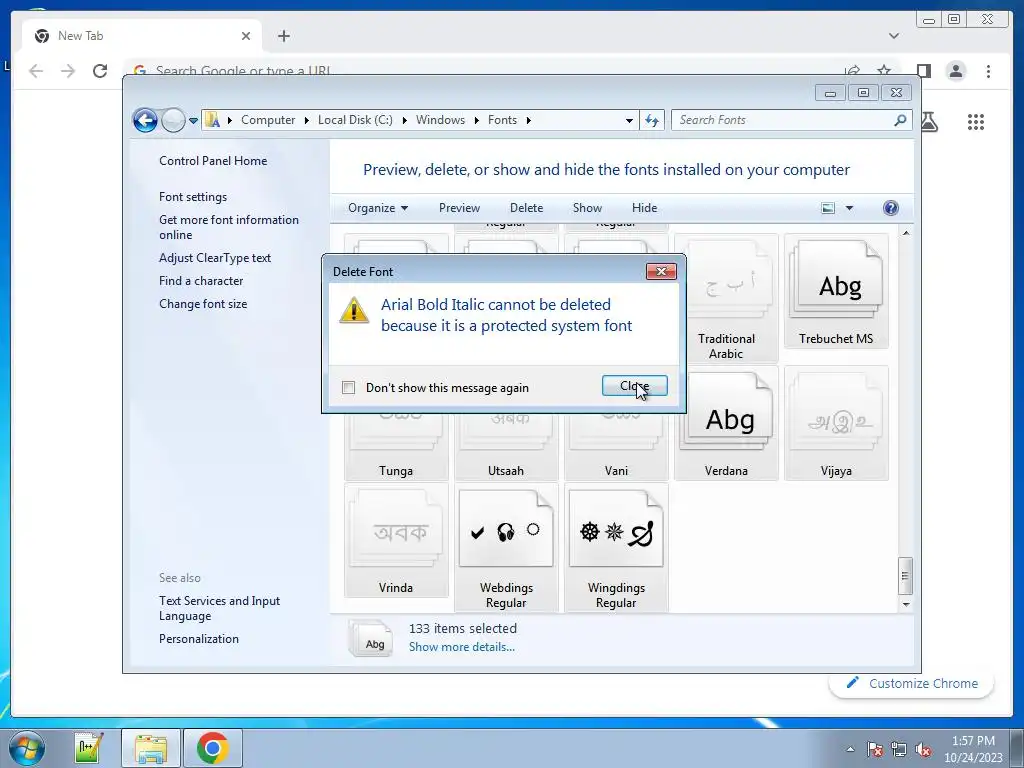Click the search magnifier icon in Fonts window

[900, 120]
